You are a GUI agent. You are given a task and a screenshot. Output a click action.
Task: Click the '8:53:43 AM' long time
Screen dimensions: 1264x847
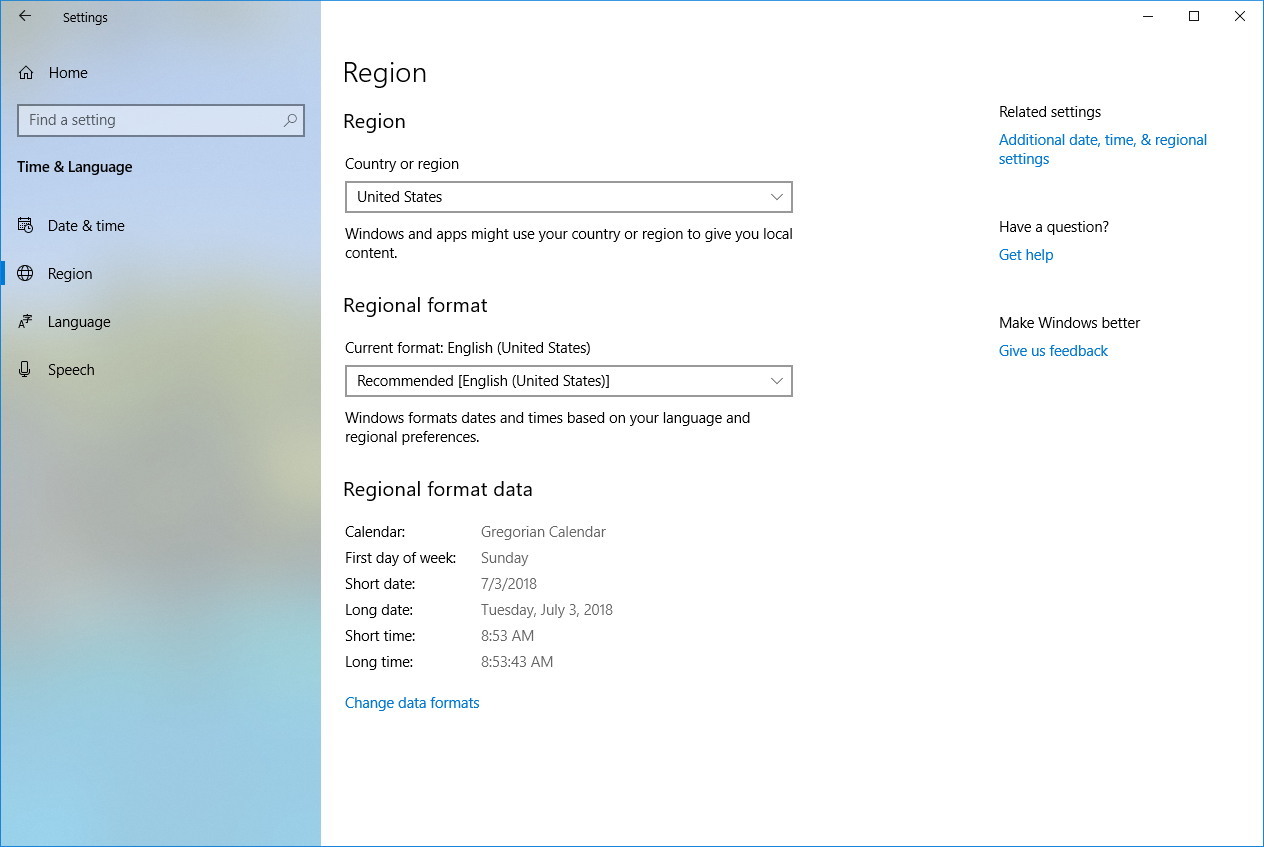pos(517,662)
